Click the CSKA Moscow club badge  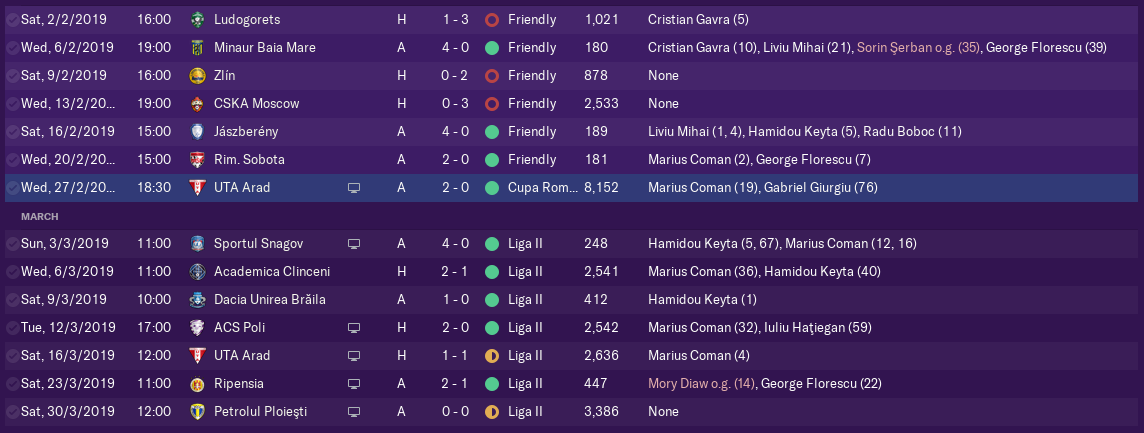[x=197, y=104]
